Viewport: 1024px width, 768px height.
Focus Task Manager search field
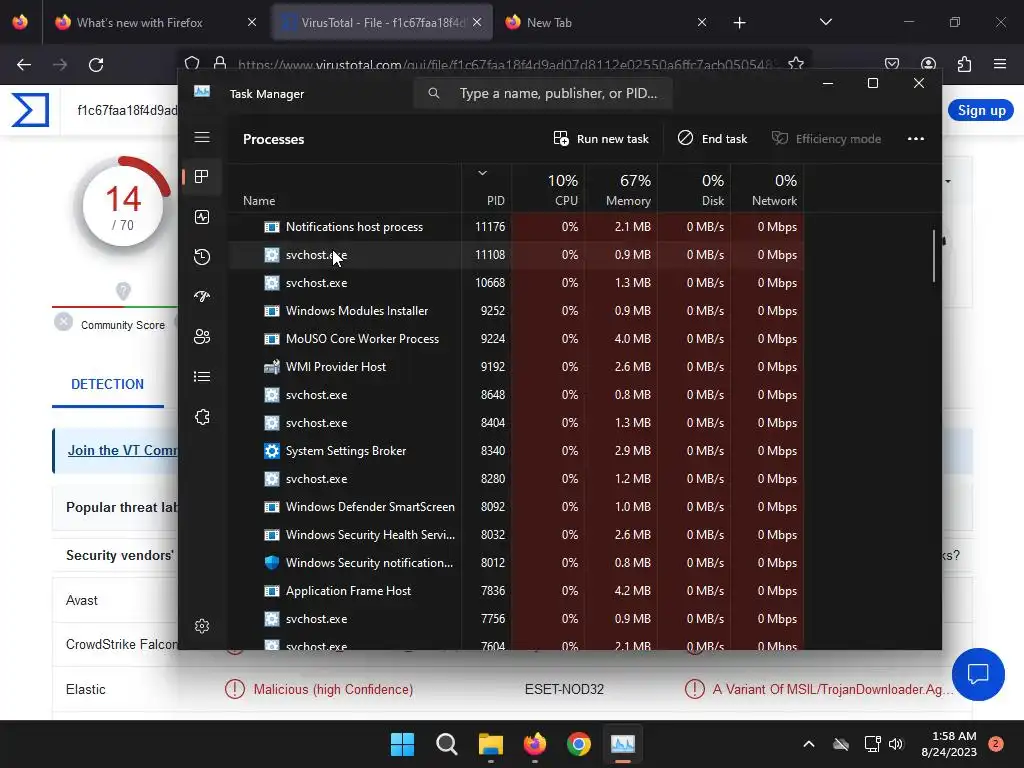[543, 93]
